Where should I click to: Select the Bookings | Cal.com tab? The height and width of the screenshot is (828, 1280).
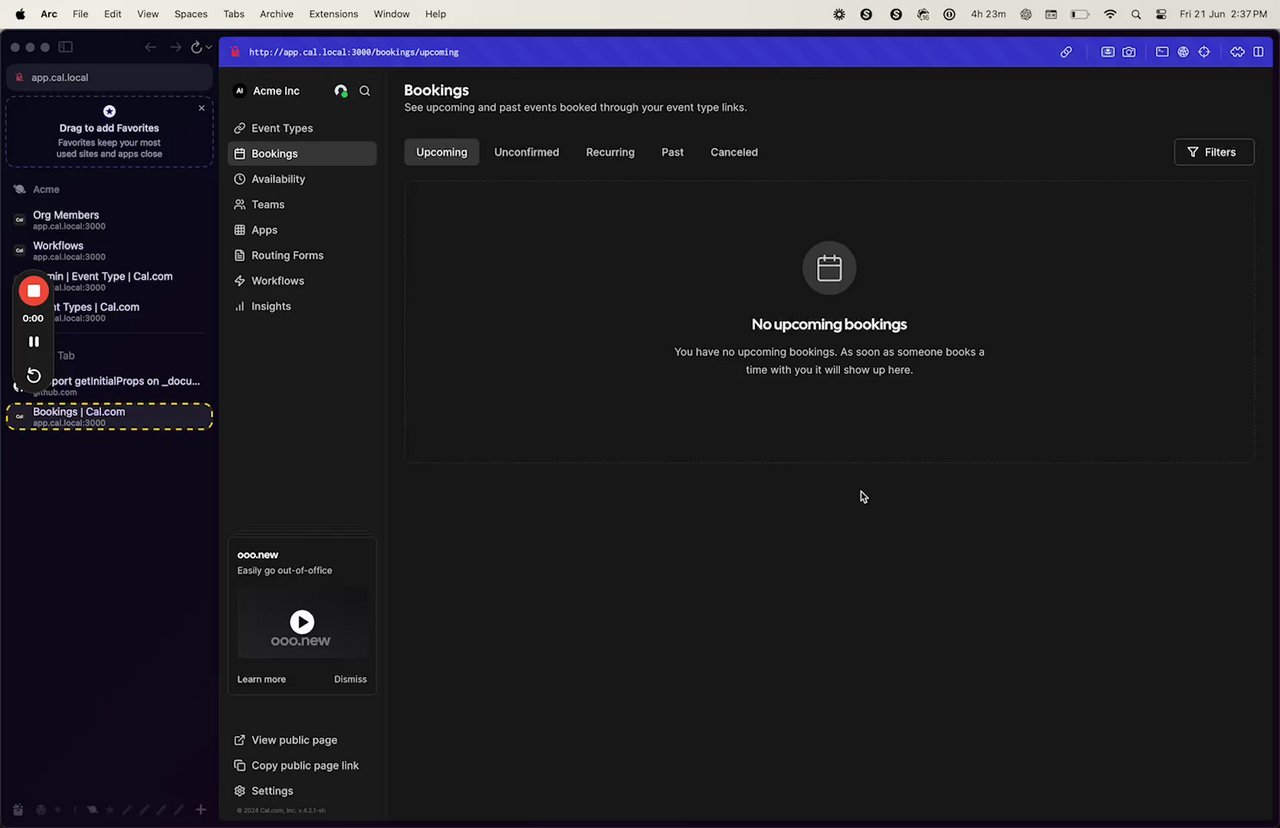[x=109, y=417]
